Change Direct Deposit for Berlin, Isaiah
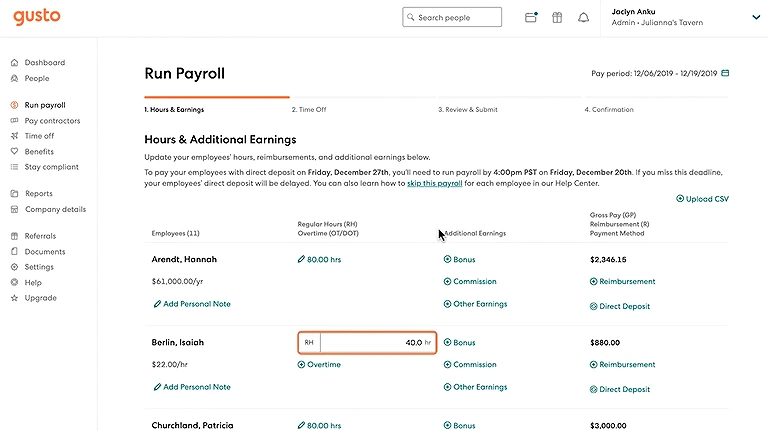This screenshot has width=768, height=431. 620,390
